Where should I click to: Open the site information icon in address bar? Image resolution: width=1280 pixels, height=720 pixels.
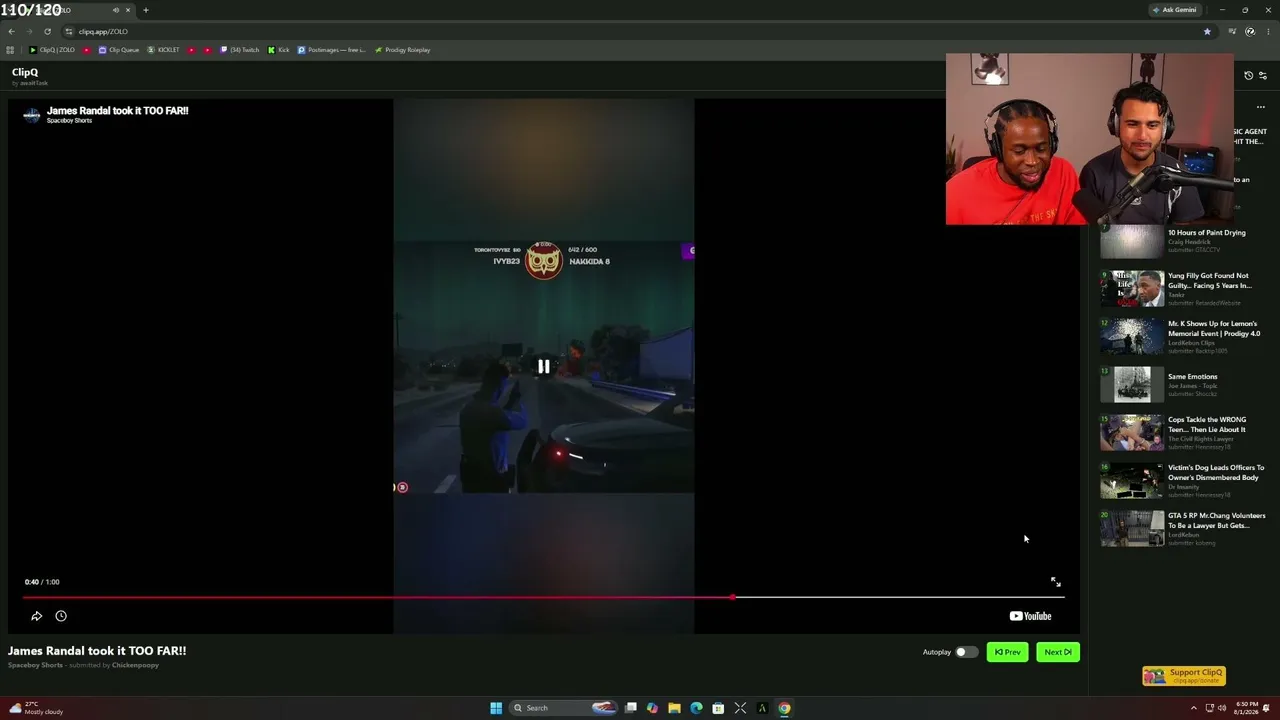[x=69, y=31]
